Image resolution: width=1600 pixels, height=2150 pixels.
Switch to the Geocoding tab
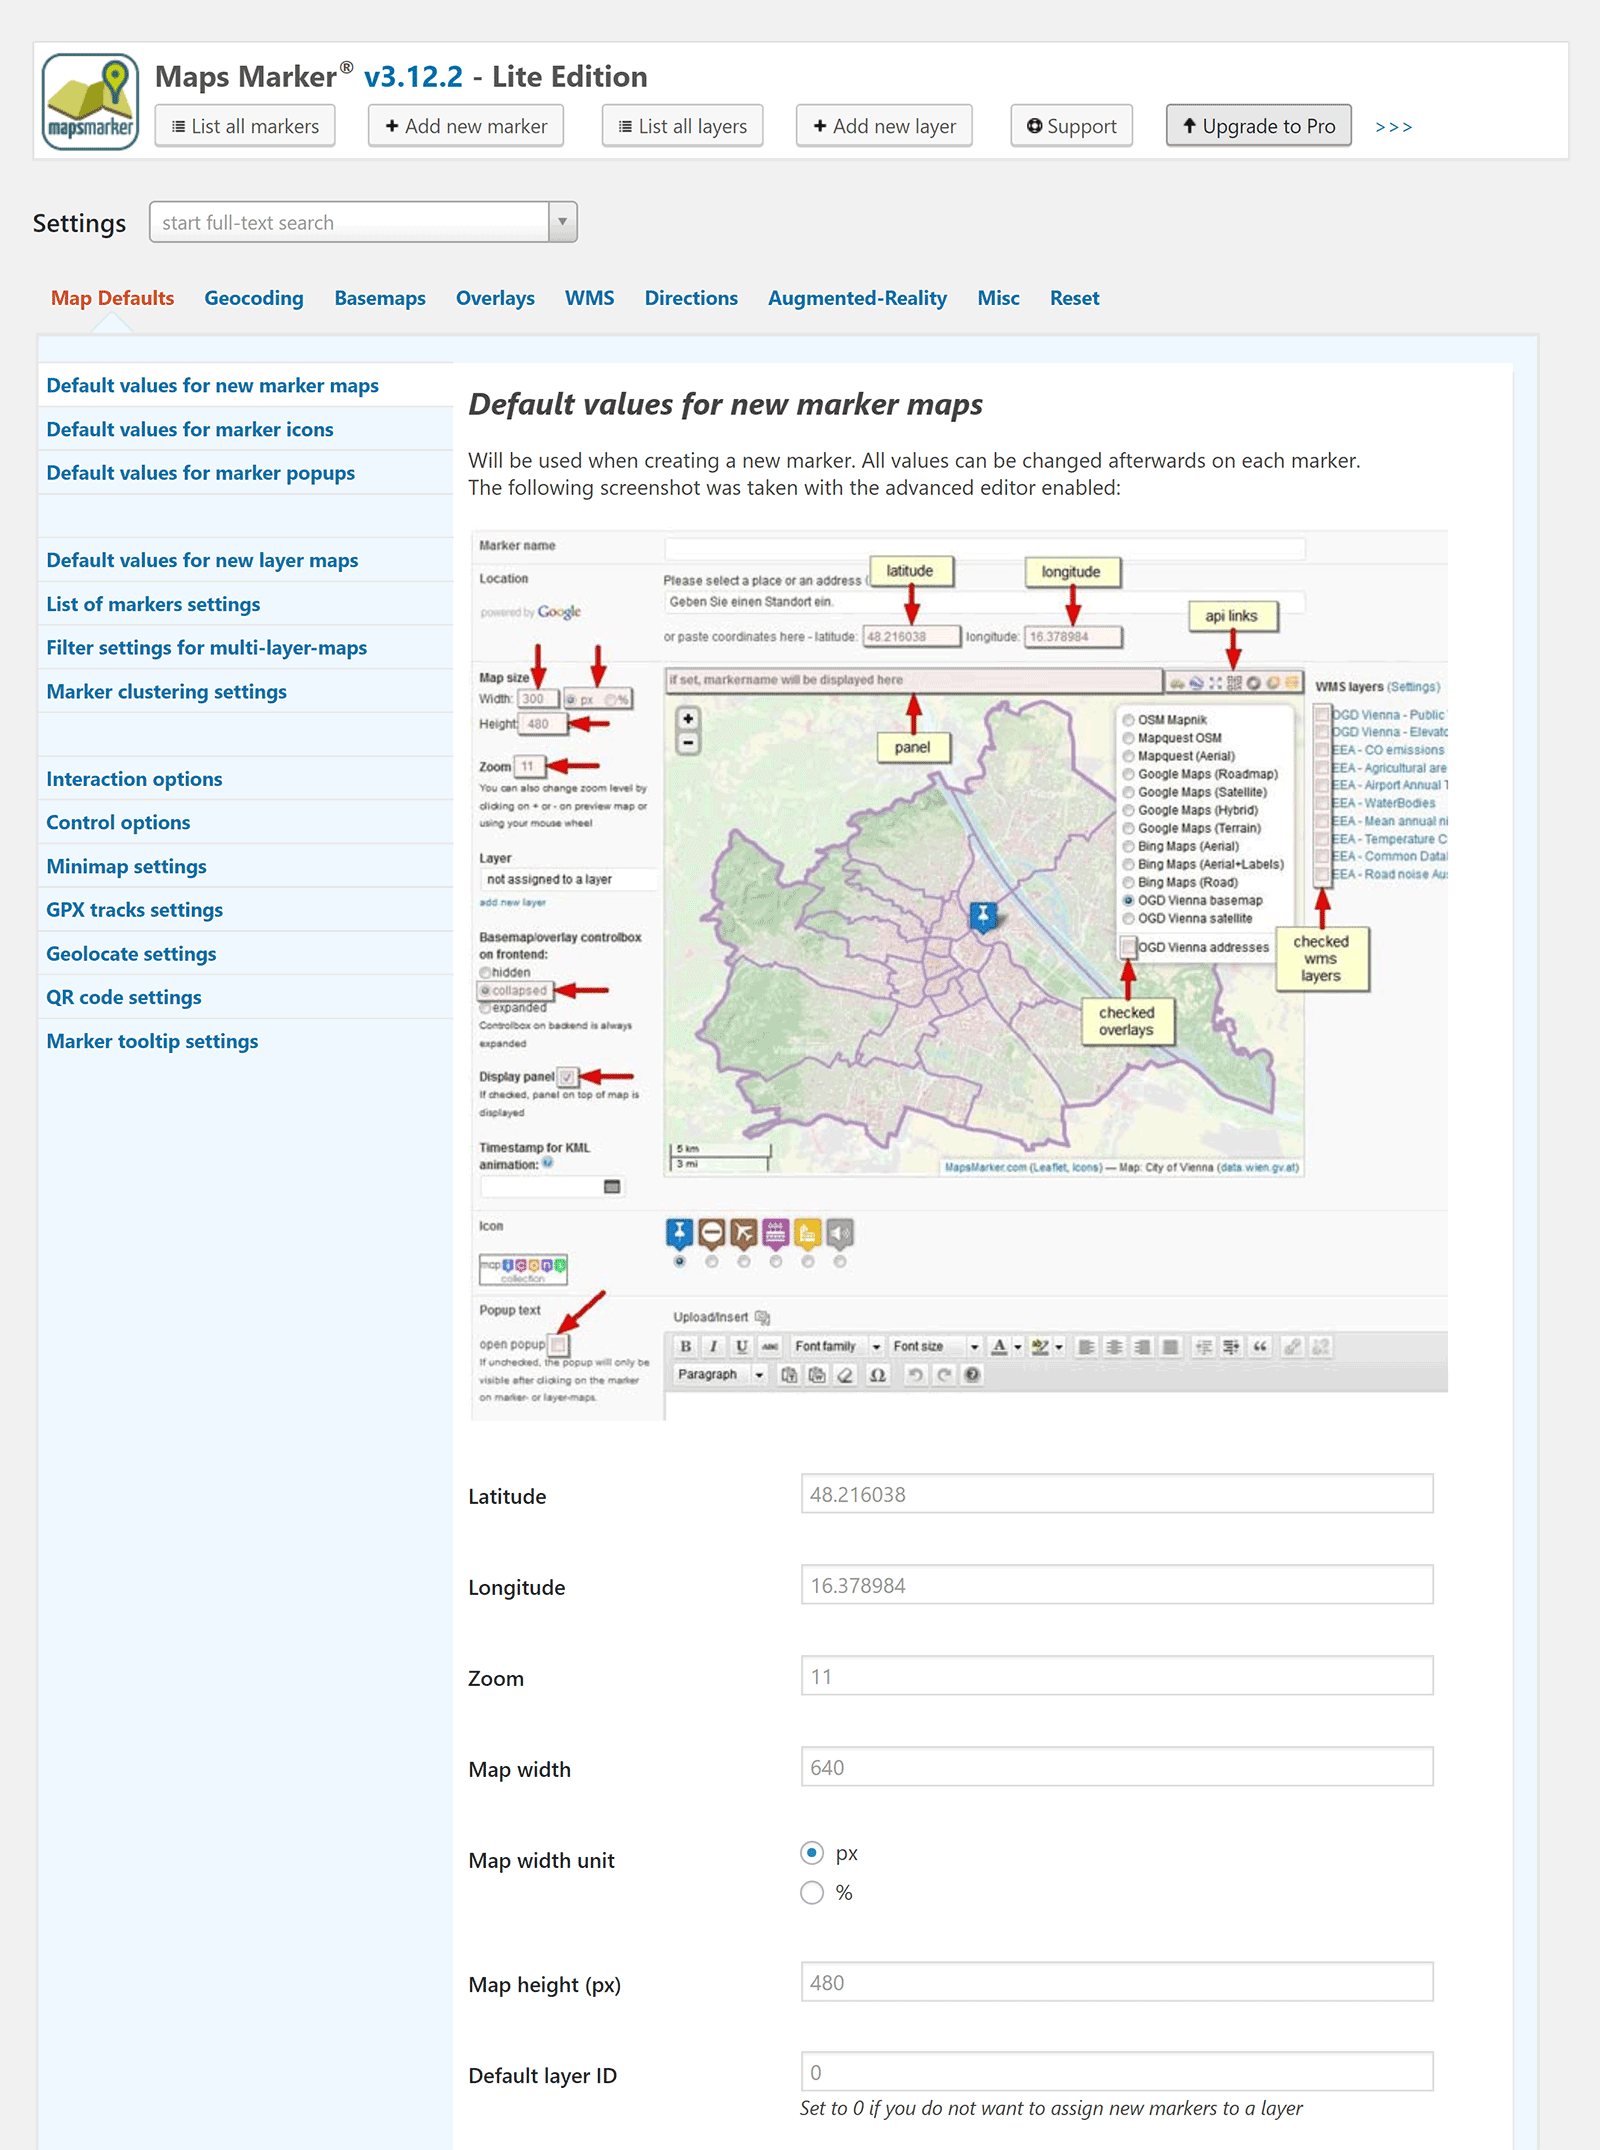click(254, 298)
